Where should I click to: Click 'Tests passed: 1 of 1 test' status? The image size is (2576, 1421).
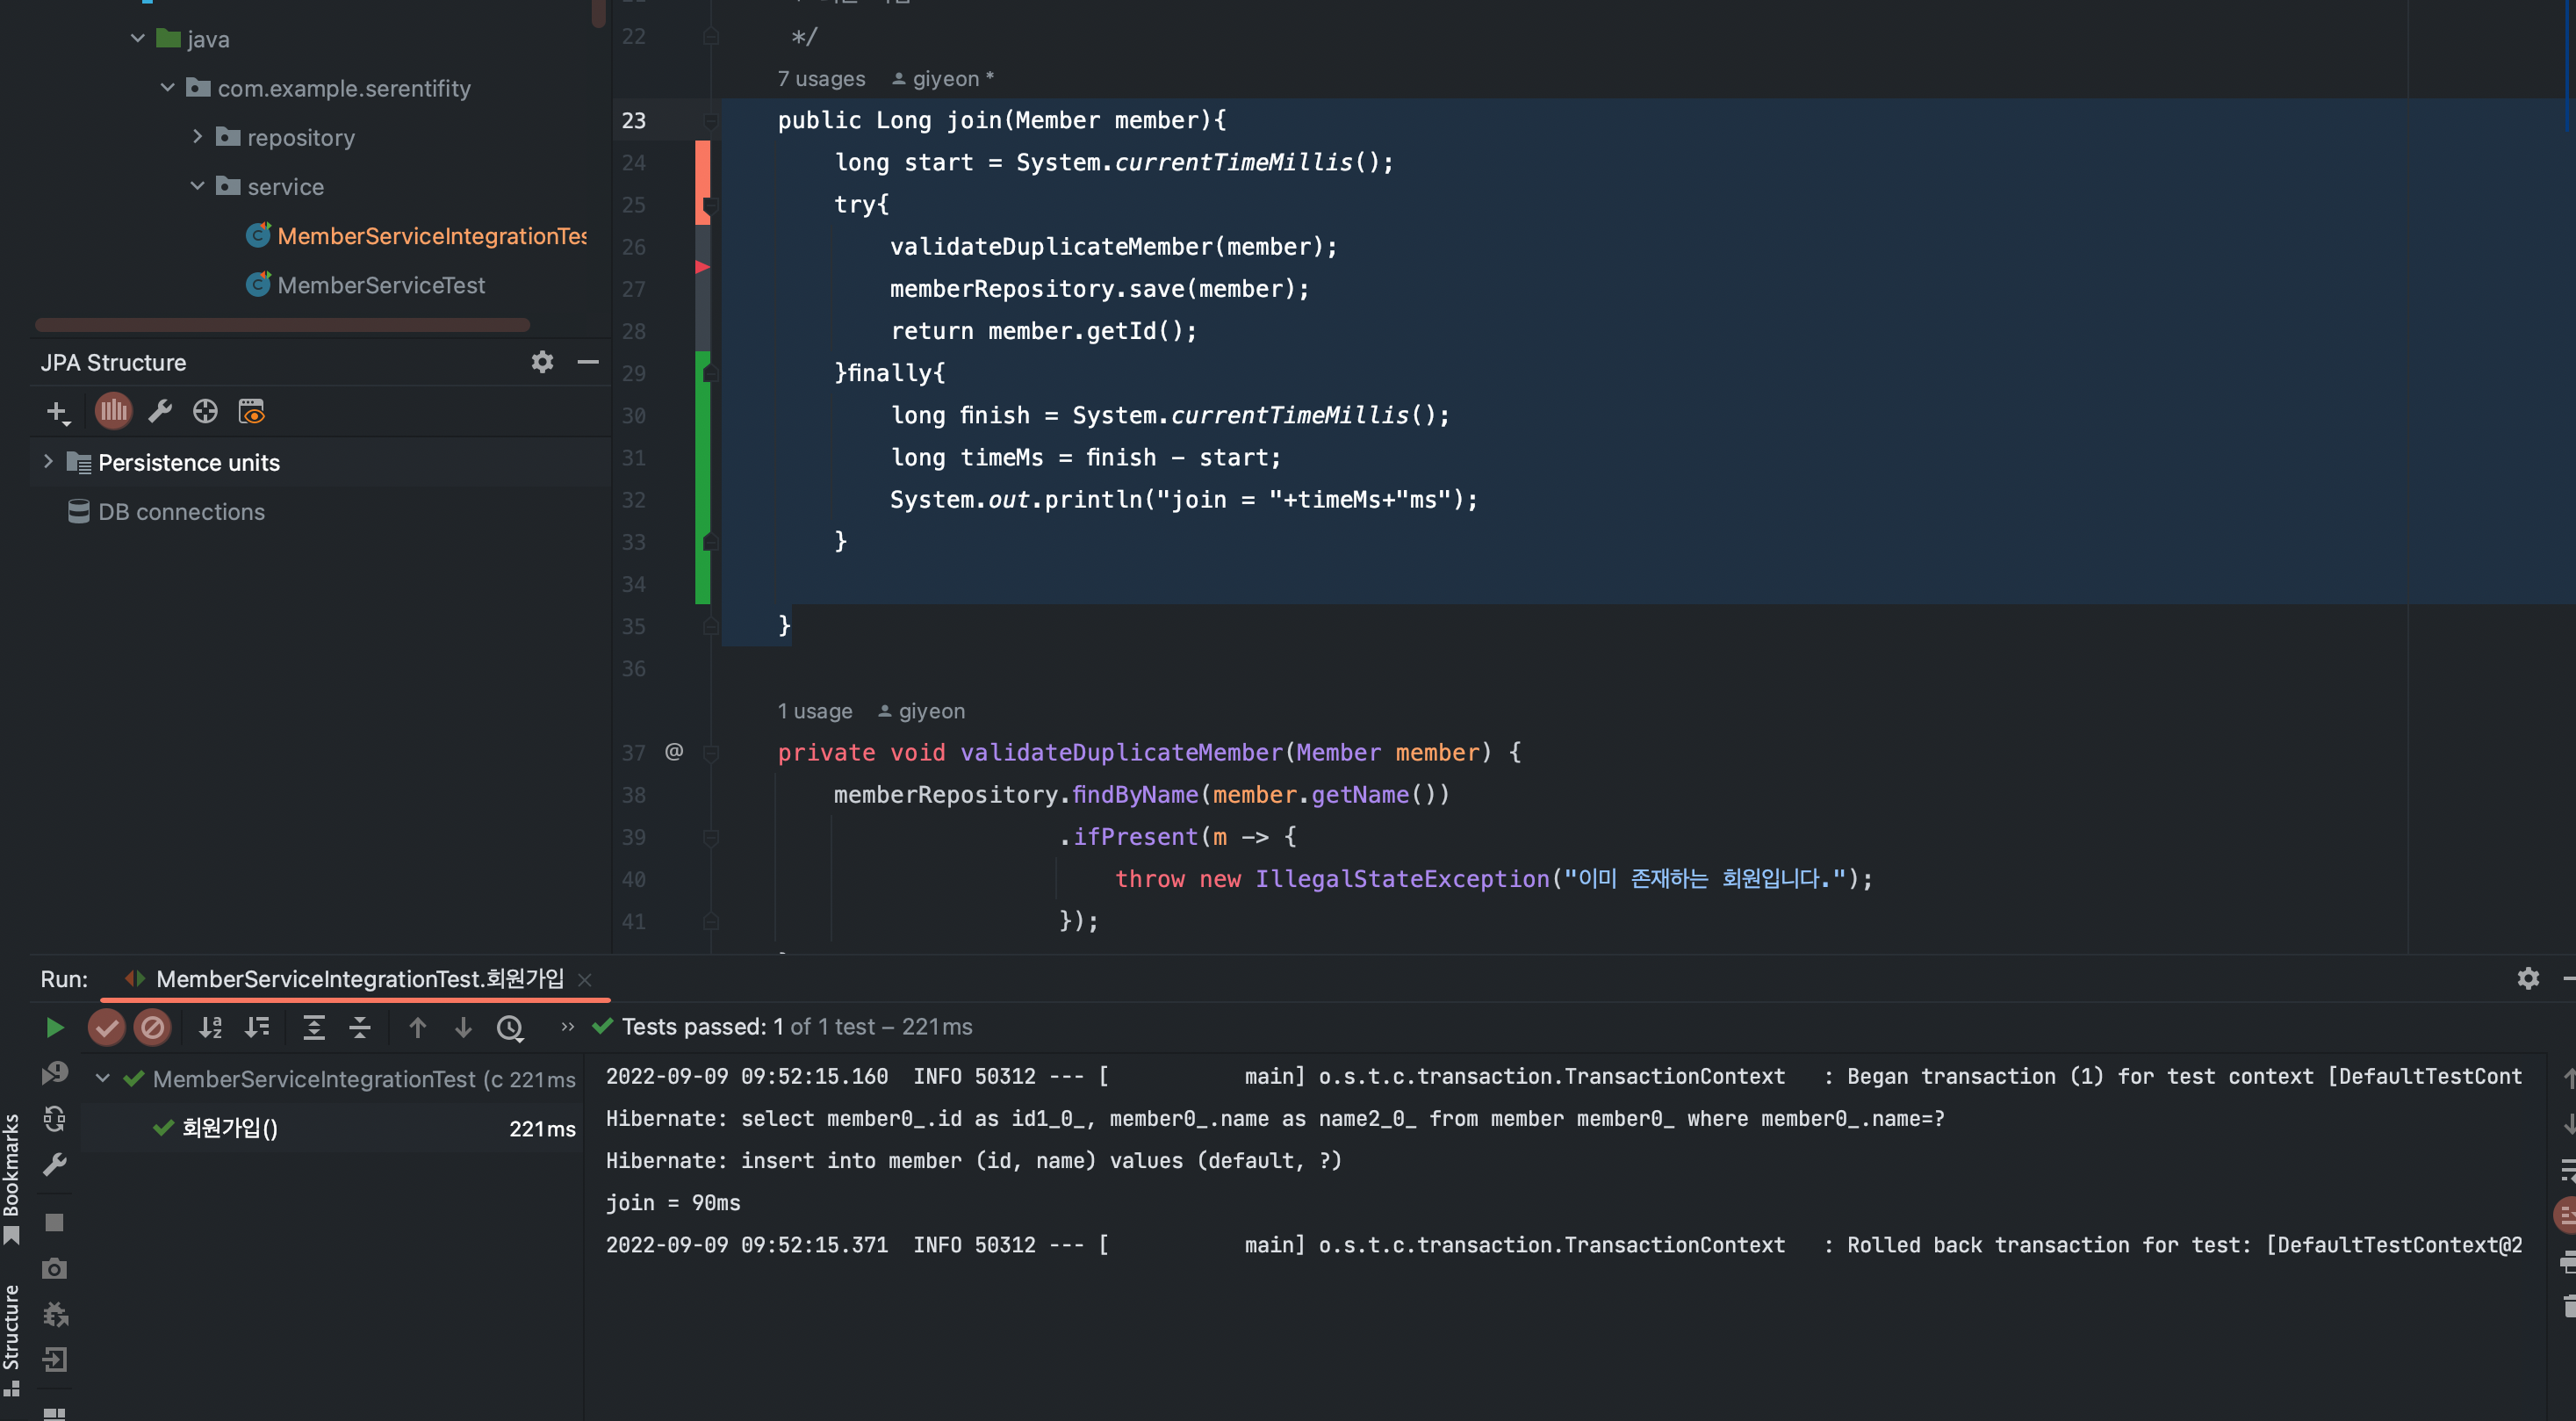coord(783,1026)
